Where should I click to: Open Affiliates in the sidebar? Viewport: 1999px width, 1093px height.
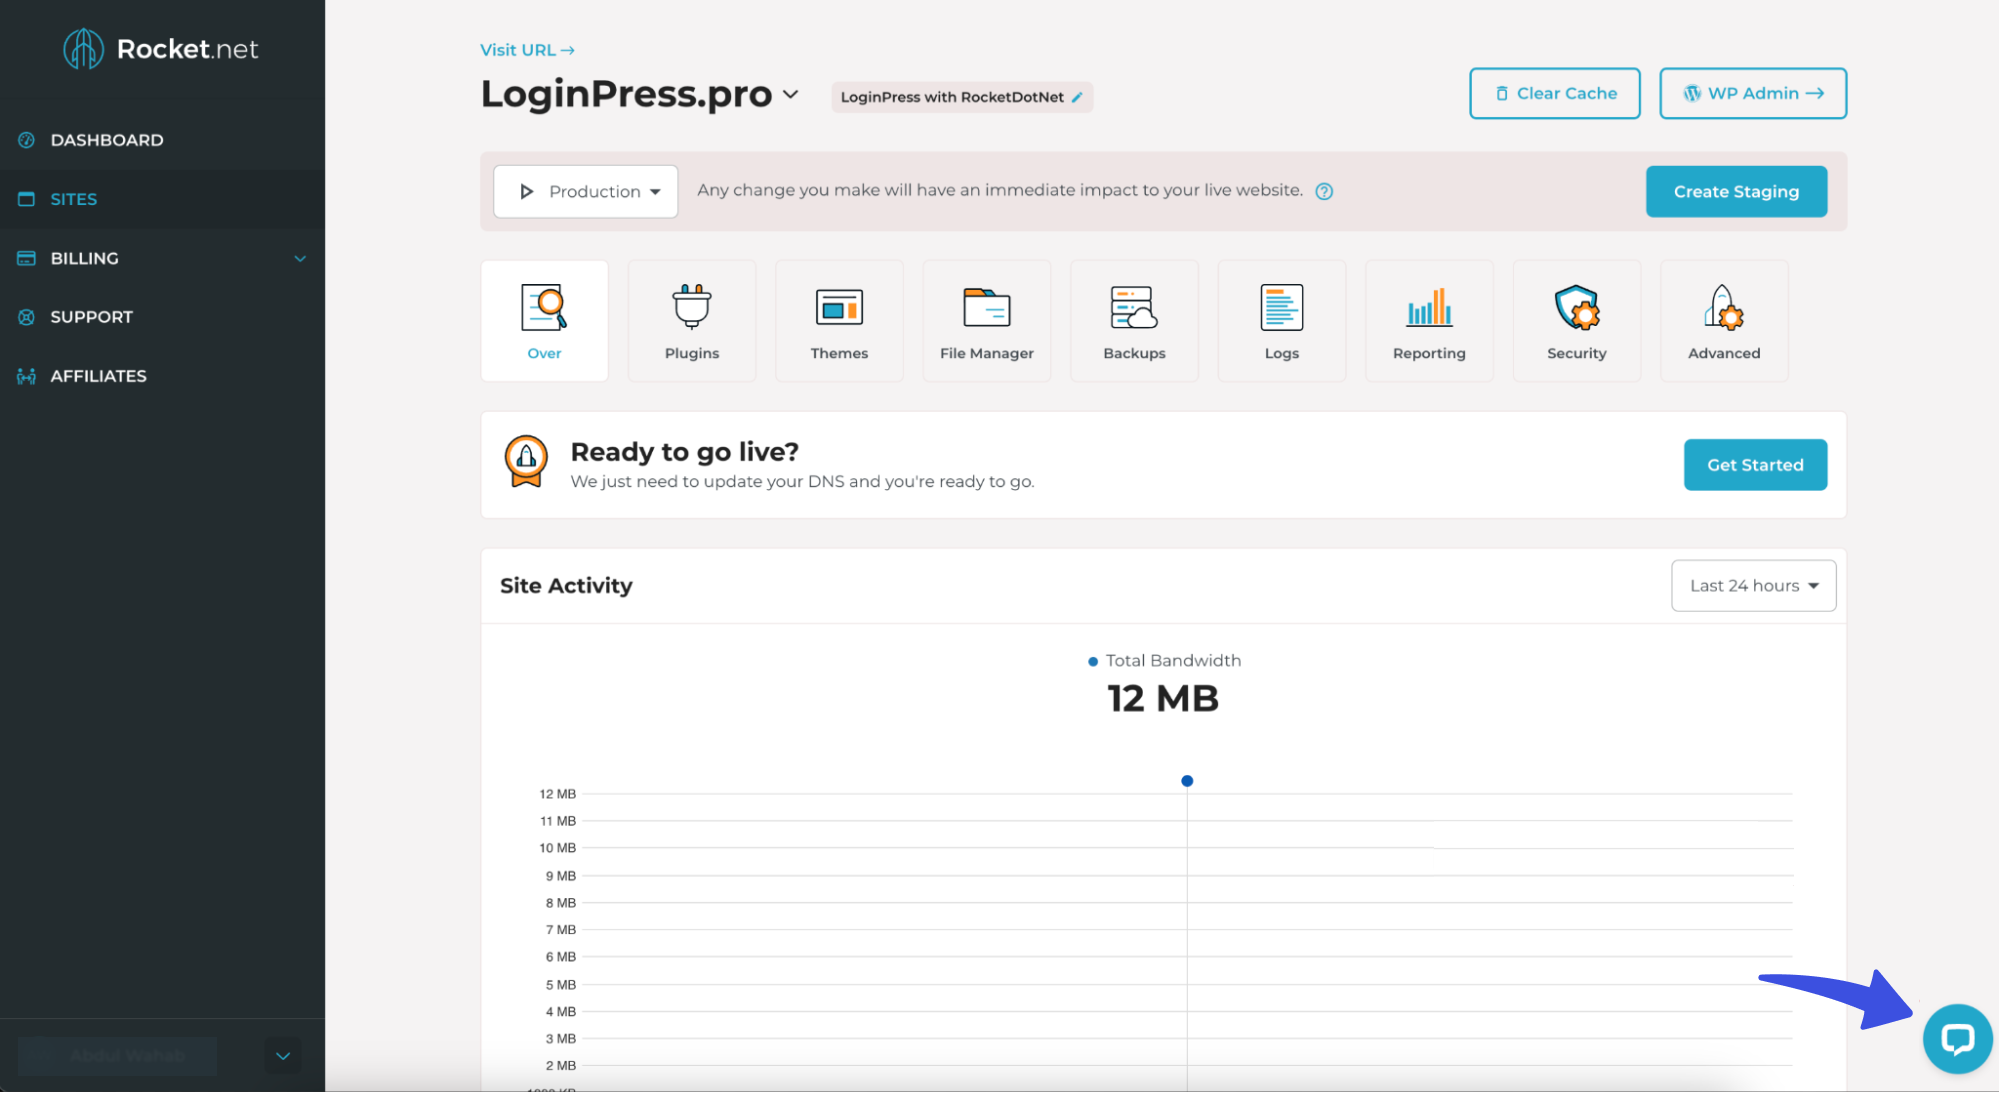click(x=162, y=376)
